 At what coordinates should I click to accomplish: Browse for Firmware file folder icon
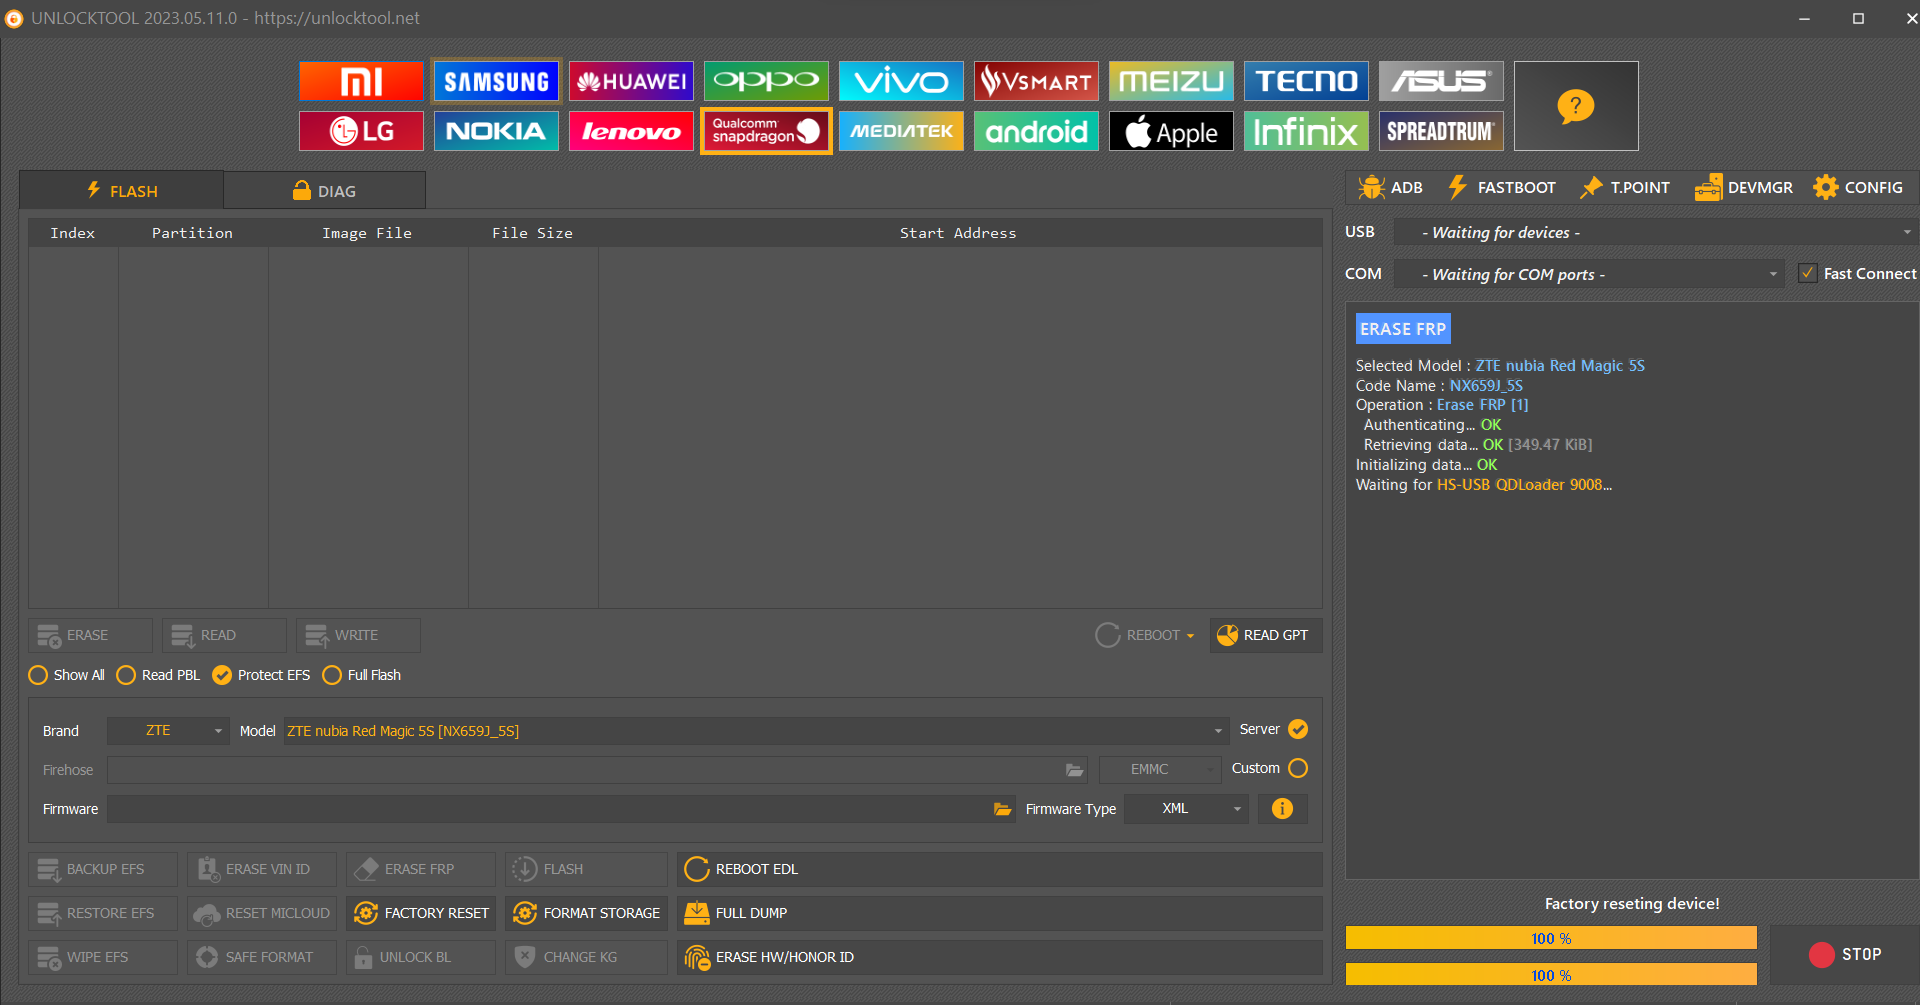coord(1002,809)
